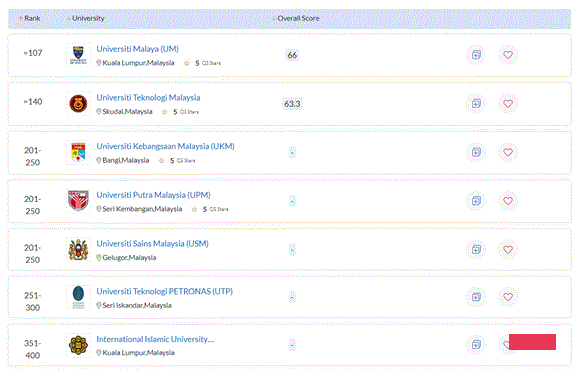
Task: Click rank =140 text
Action: 33,102
